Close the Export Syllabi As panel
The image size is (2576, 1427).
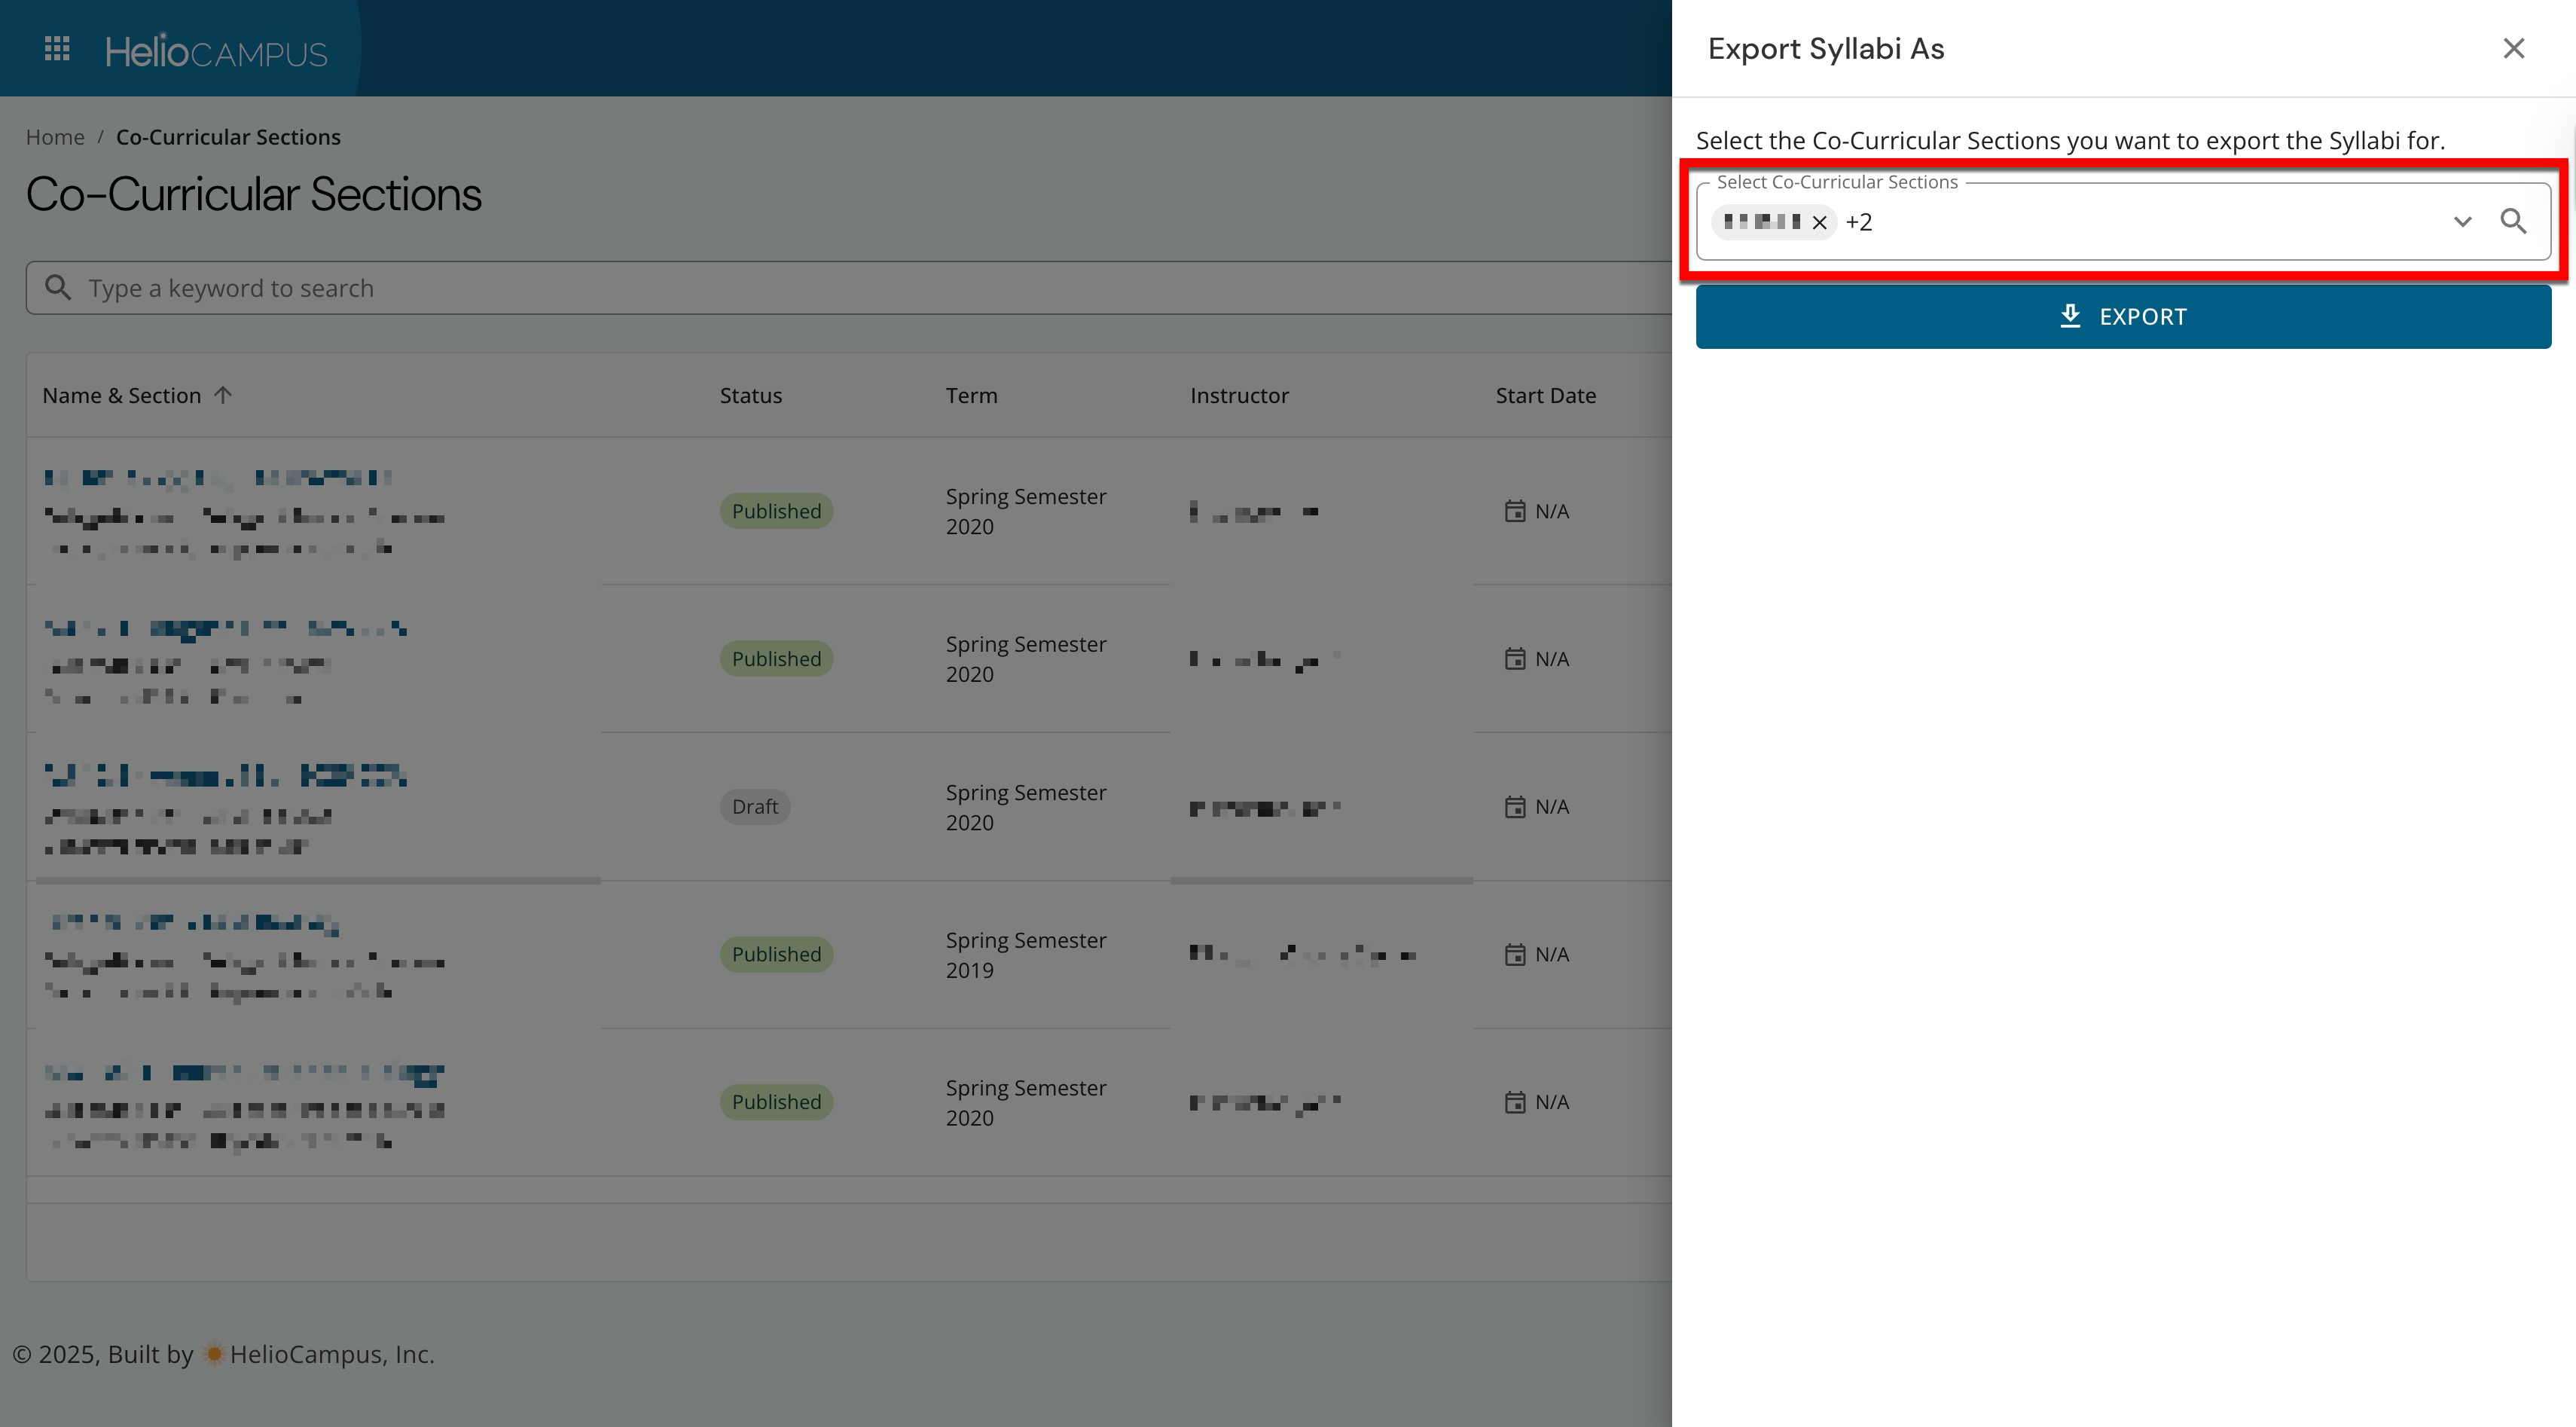[x=2513, y=49]
